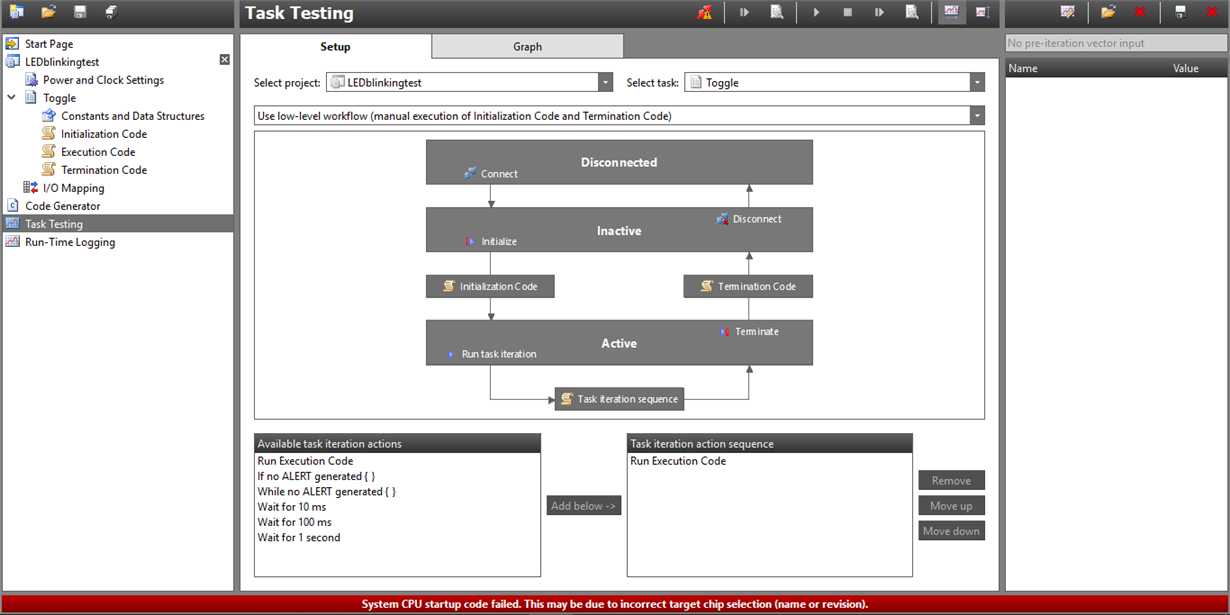Click the stacked floppy disks save-all icon

(111, 12)
